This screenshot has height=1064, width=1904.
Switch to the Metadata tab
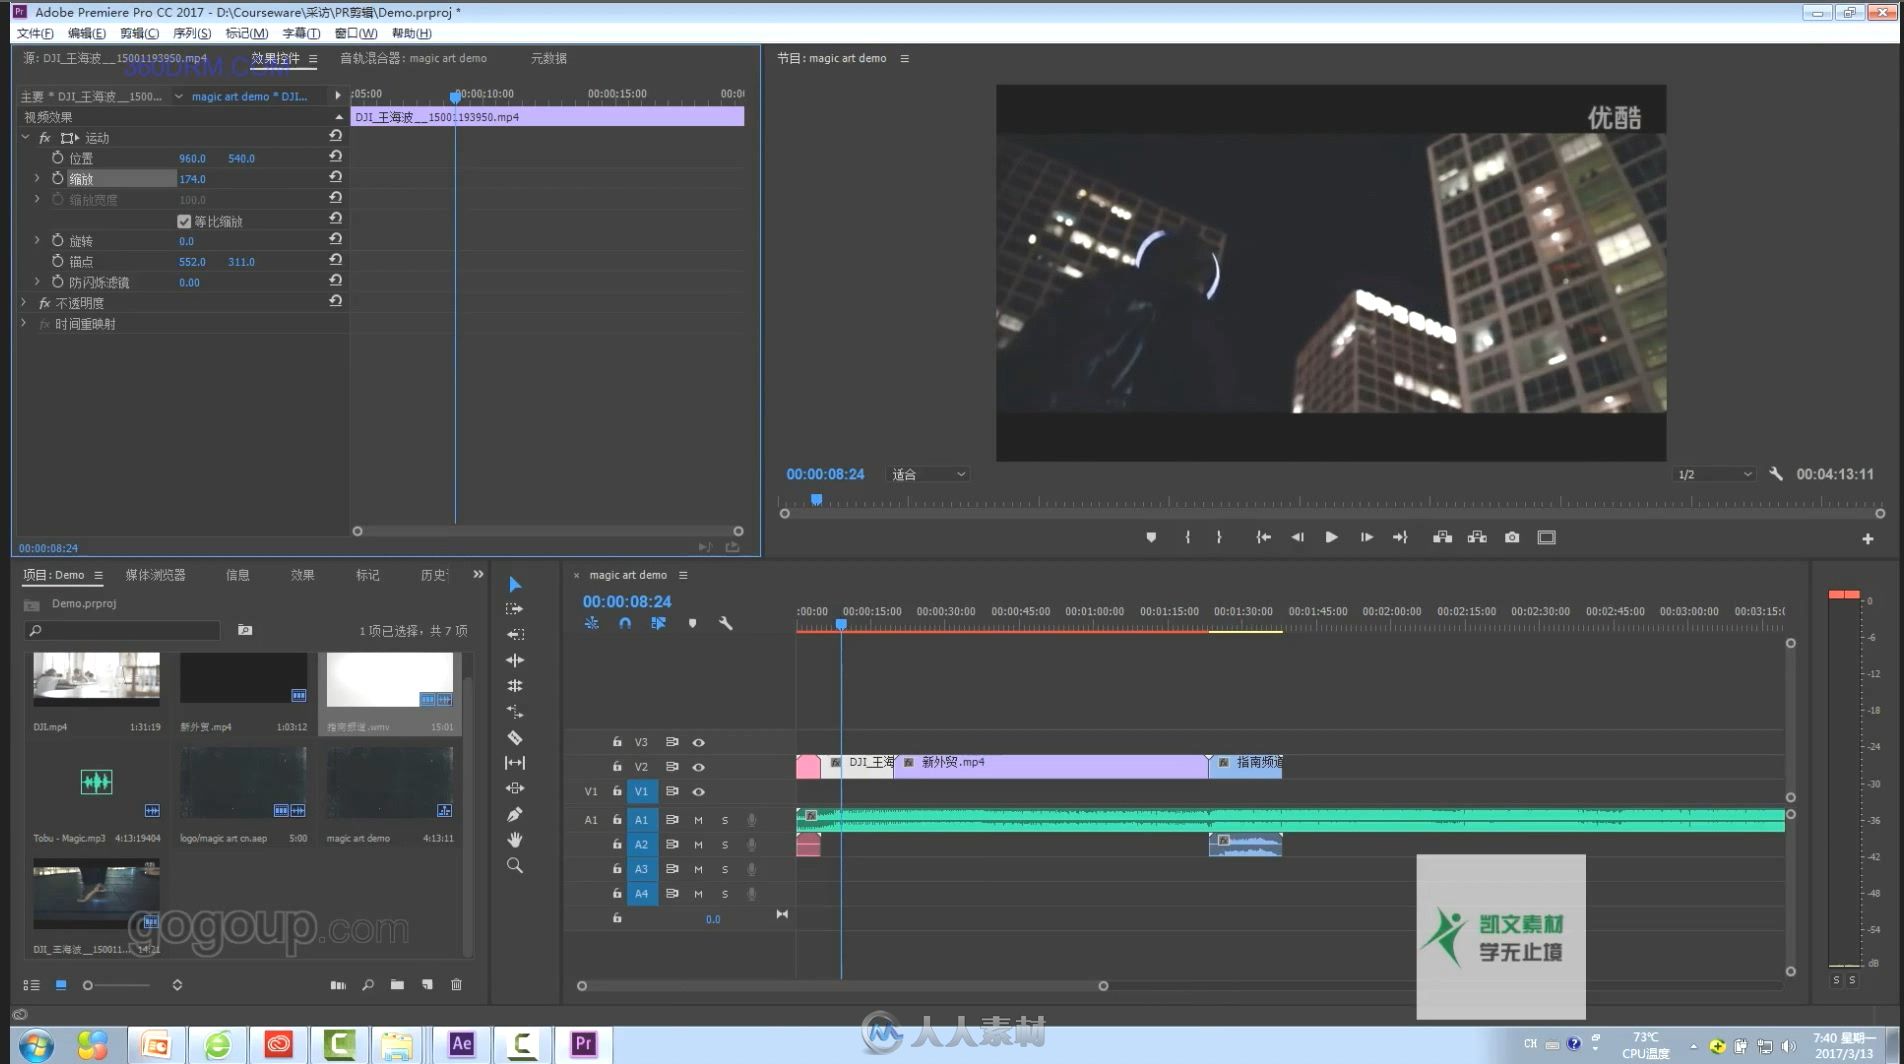tap(548, 58)
